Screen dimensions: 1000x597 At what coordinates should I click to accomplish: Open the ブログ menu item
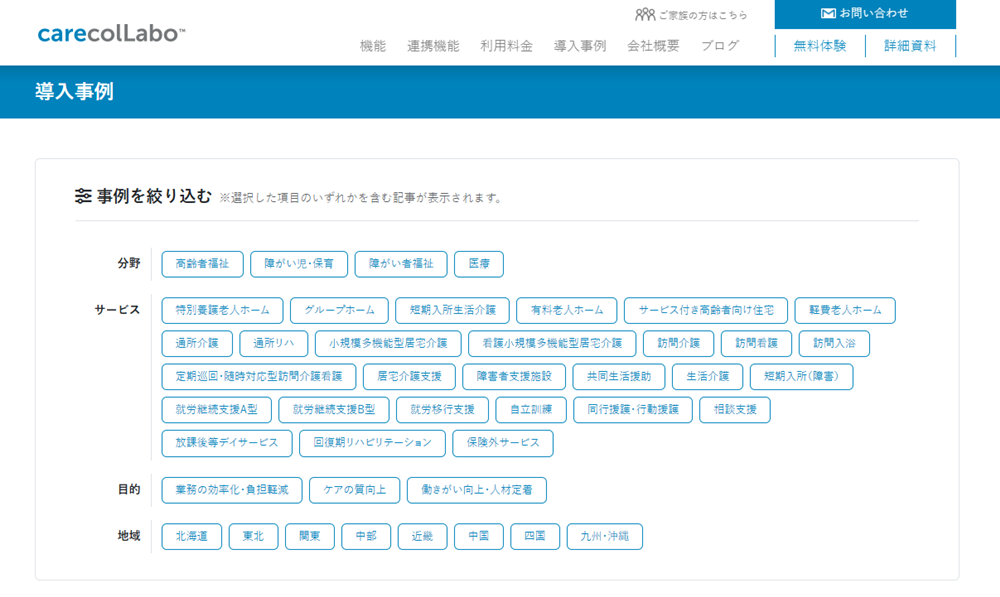coord(720,46)
